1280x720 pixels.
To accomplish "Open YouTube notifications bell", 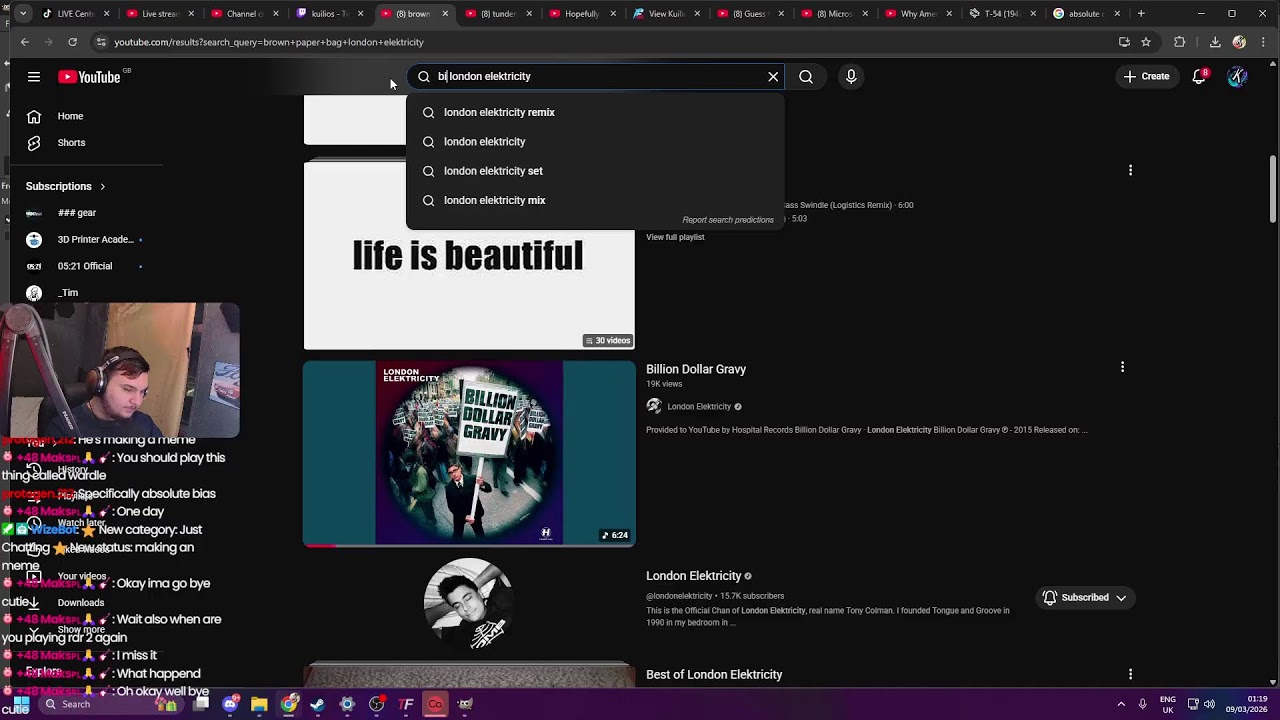I will (1199, 76).
